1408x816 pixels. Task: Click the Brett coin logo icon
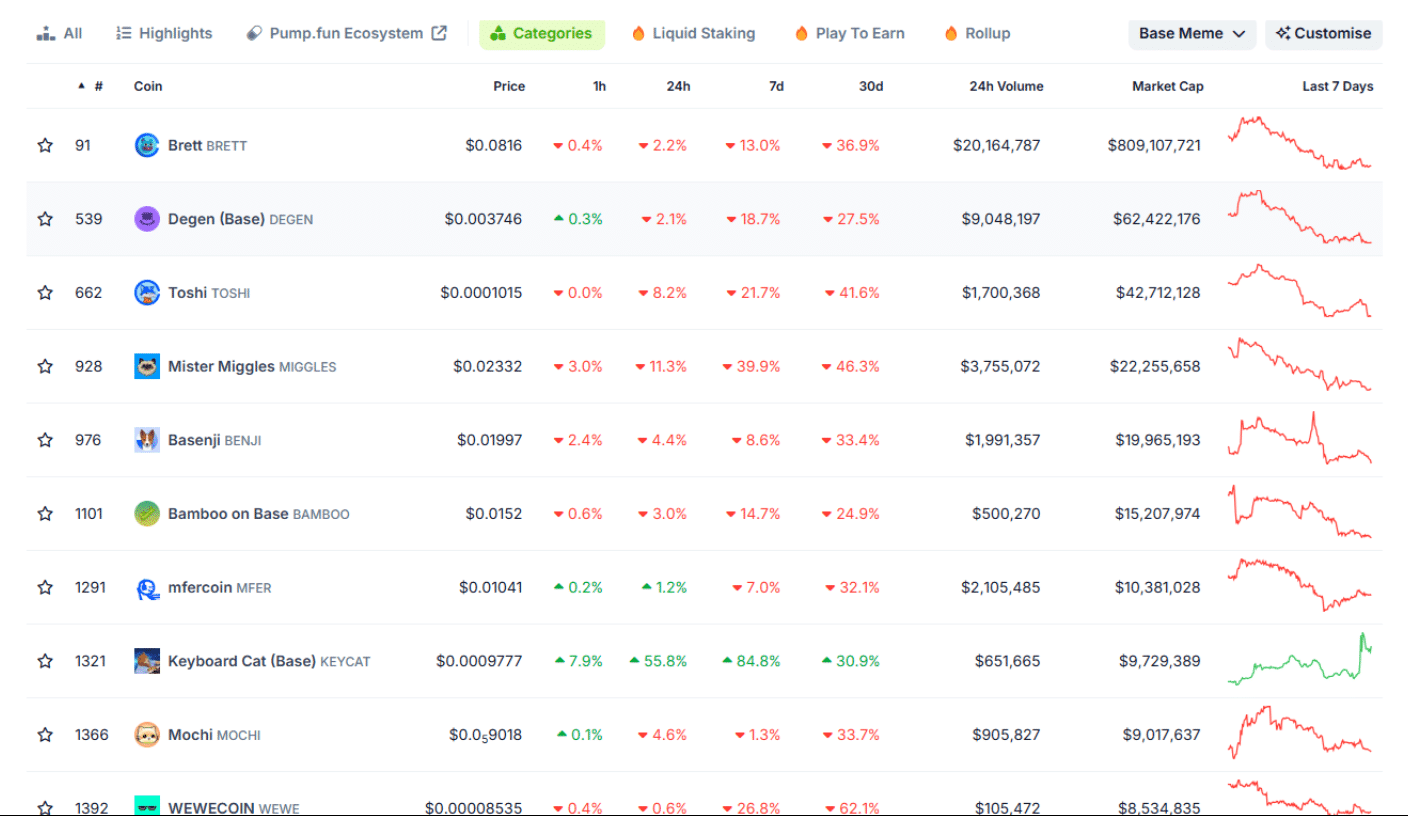(x=147, y=145)
